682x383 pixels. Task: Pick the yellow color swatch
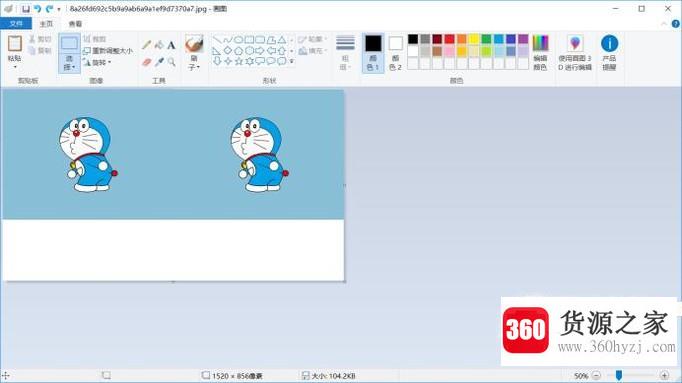(474, 39)
